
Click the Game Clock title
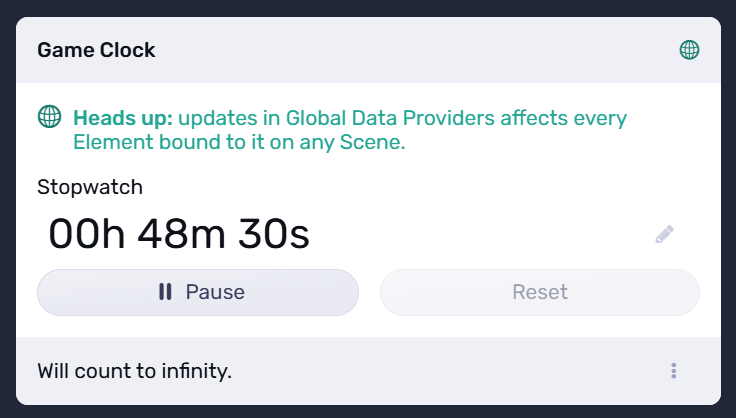click(96, 49)
